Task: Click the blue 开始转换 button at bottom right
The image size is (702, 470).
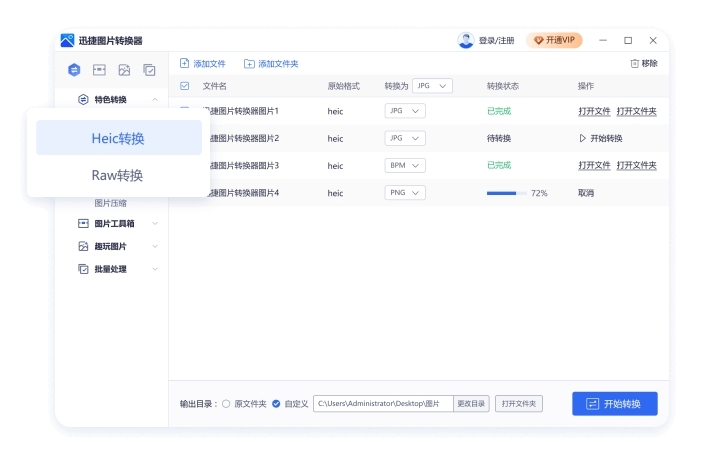Action: coord(614,404)
